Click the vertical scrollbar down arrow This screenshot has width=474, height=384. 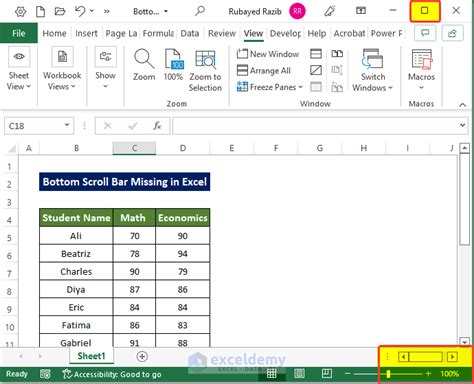point(464,341)
